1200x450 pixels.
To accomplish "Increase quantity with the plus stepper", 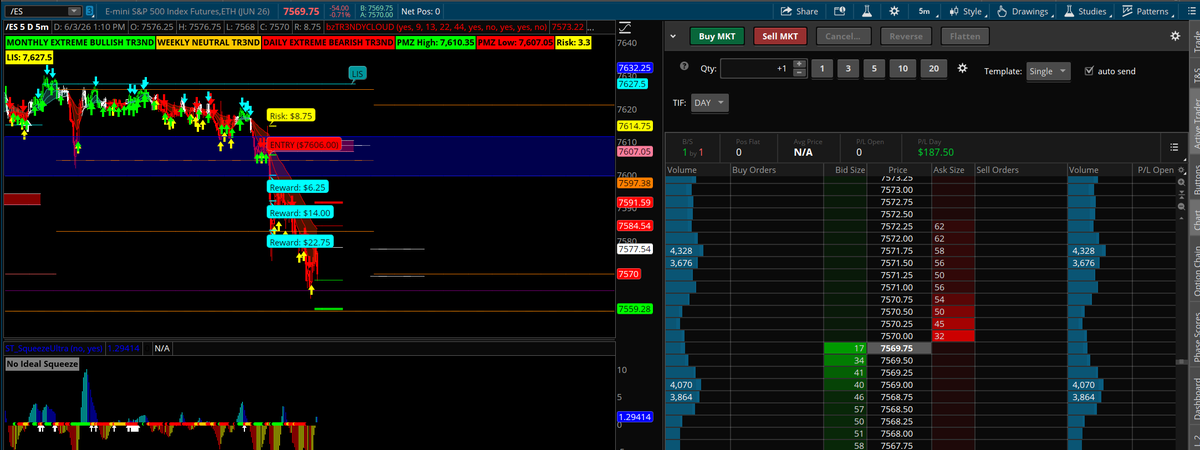I will 798,64.
